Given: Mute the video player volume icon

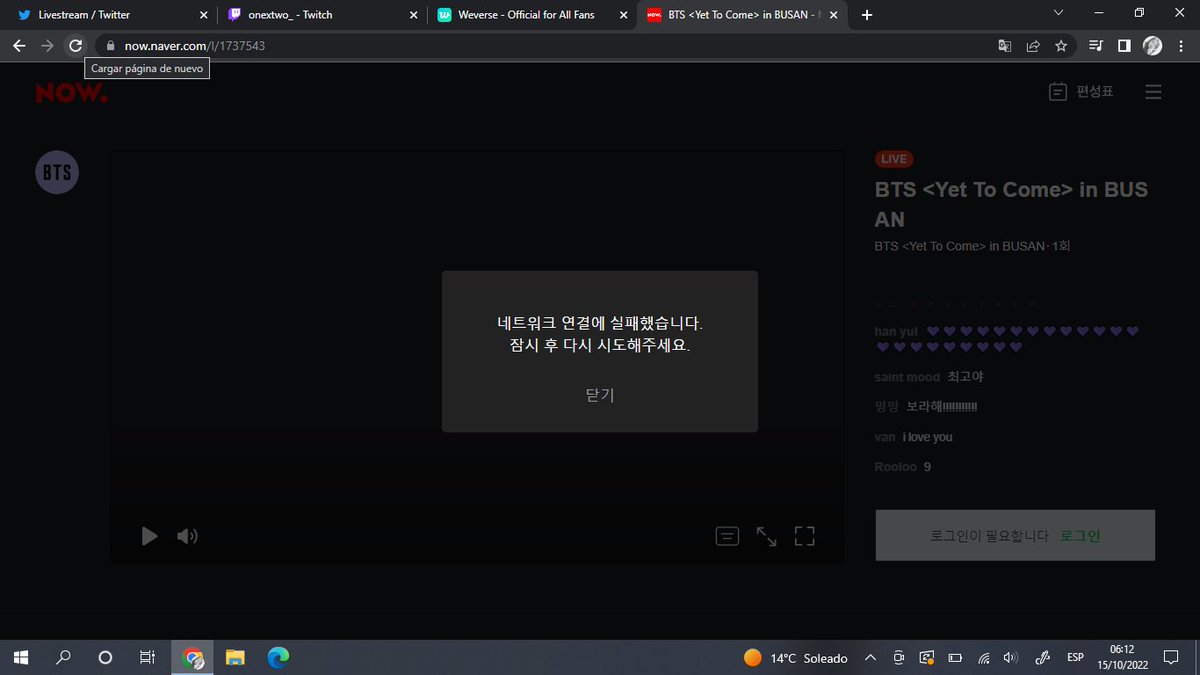Looking at the screenshot, I should [x=187, y=536].
